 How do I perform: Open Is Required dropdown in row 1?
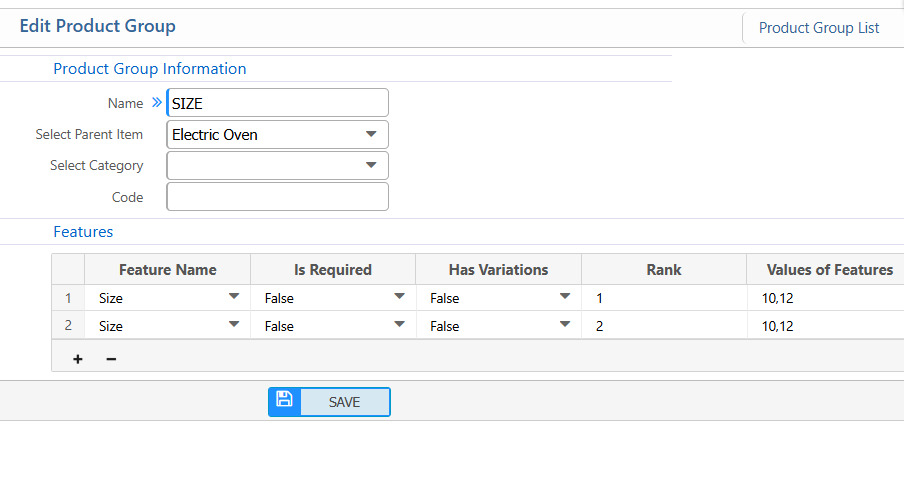(400, 297)
